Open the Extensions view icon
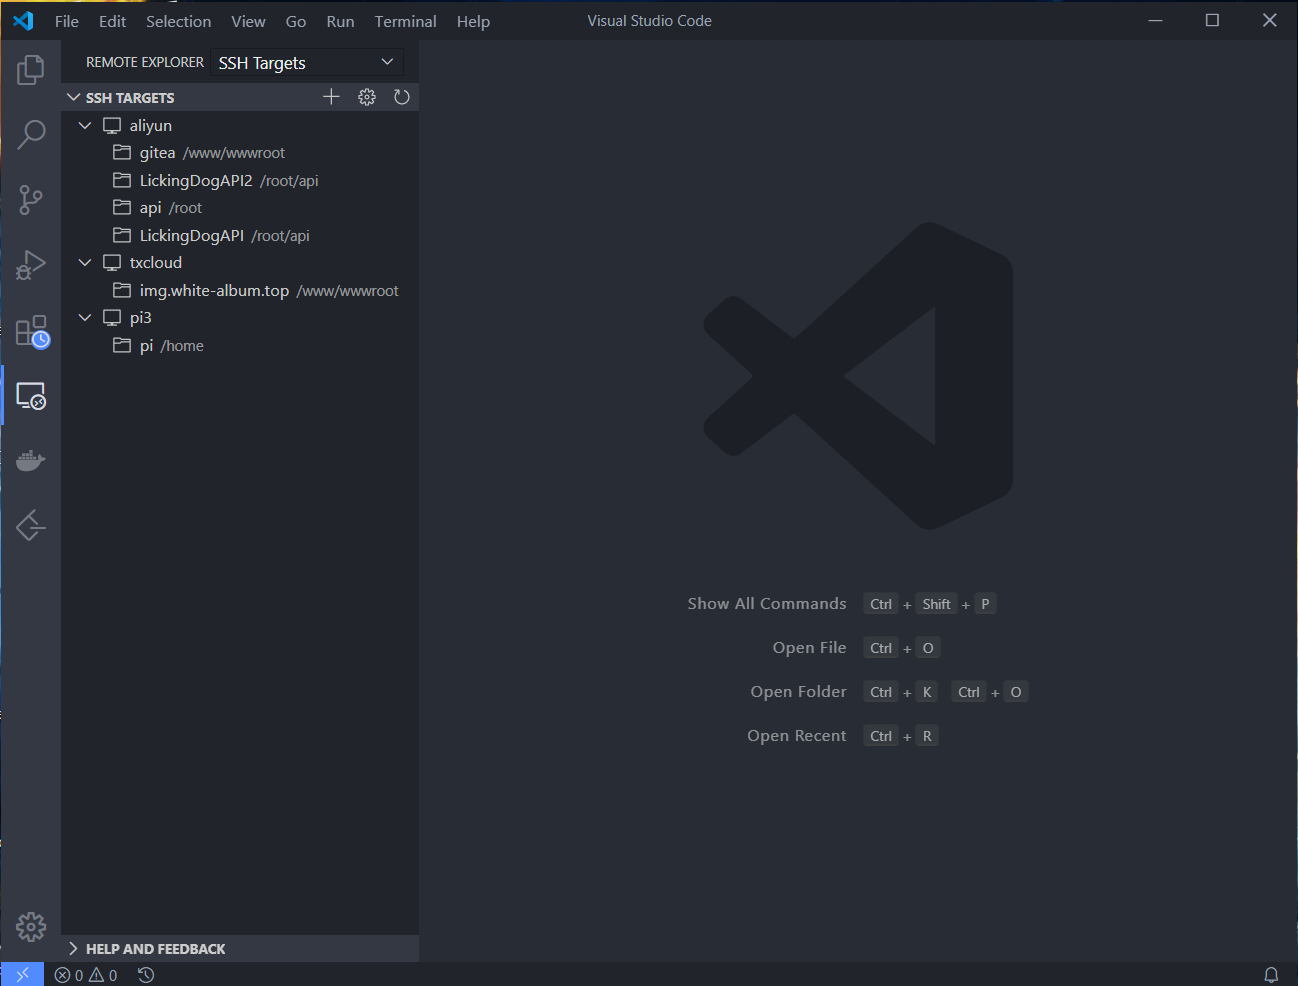 [x=31, y=331]
